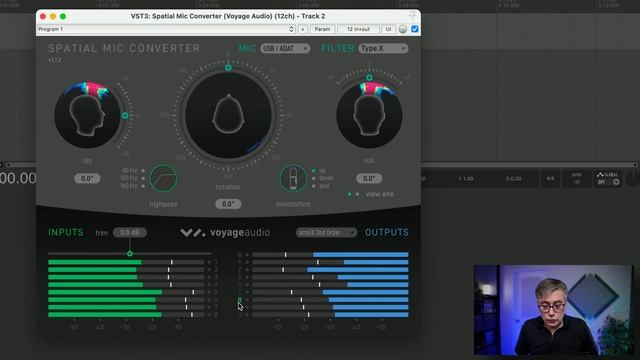Image resolution: width=640 pixels, height=360 pixels.
Task: Click the Param button
Action: tap(322, 29)
